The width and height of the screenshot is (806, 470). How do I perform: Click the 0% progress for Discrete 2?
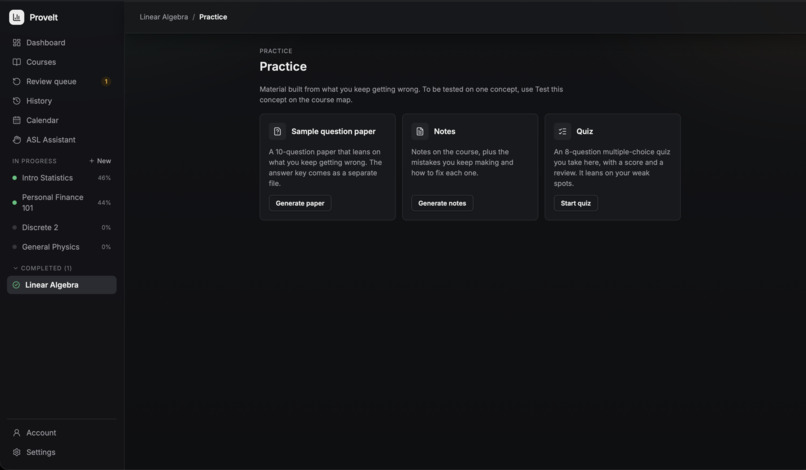click(x=106, y=227)
